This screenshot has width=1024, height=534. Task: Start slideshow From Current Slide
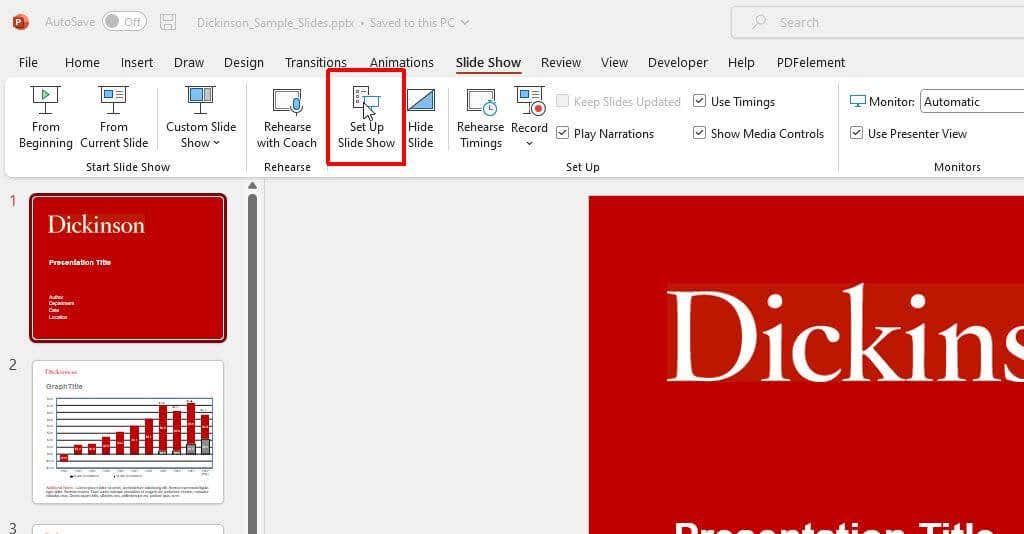(x=114, y=117)
